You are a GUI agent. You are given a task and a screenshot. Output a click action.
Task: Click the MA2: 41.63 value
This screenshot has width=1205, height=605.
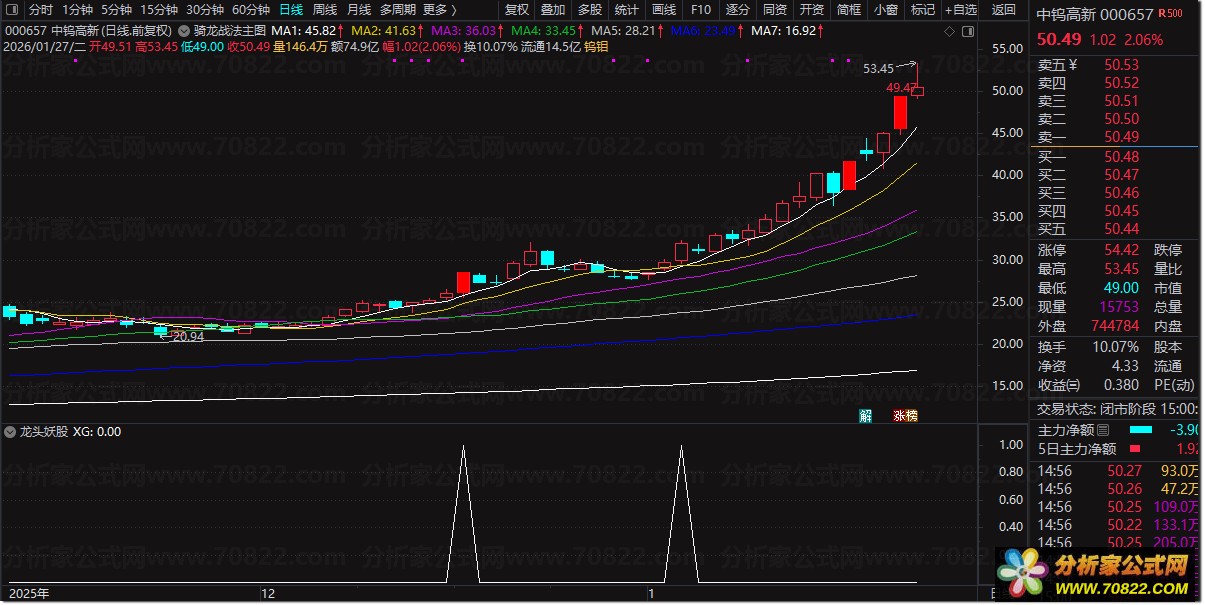click(384, 31)
